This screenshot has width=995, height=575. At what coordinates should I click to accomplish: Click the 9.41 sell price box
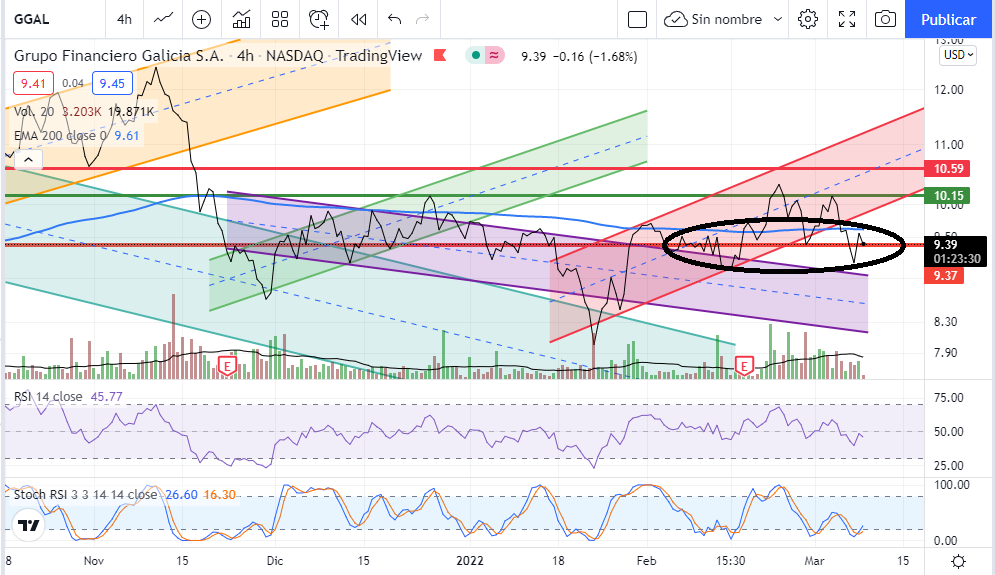pyautogui.click(x=33, y=84)
